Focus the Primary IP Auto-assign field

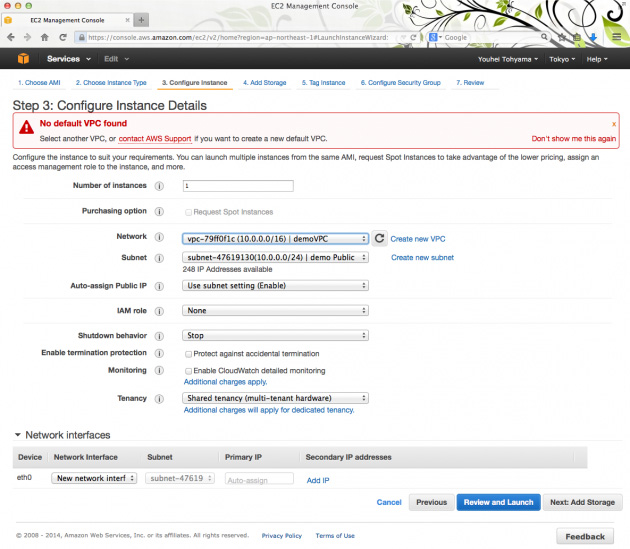(x=259, y=479)
